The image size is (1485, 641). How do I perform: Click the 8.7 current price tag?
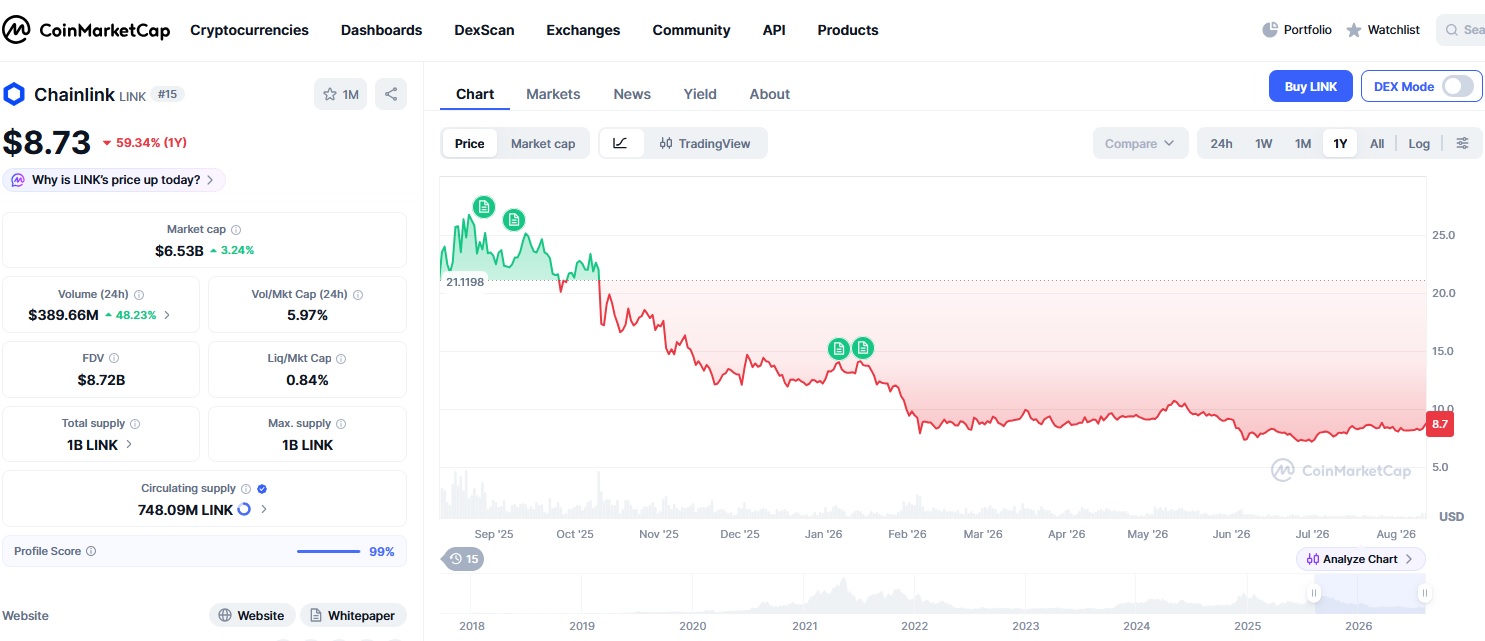click(1440, 424)
